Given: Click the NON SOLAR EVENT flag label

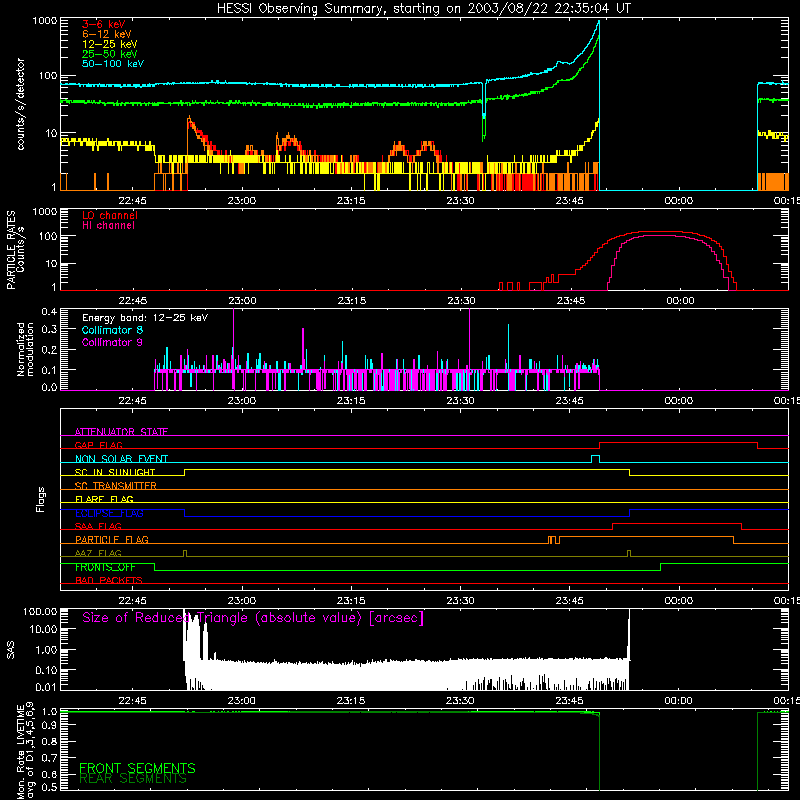Looking at the screenshot, I should tap(121, 459).
